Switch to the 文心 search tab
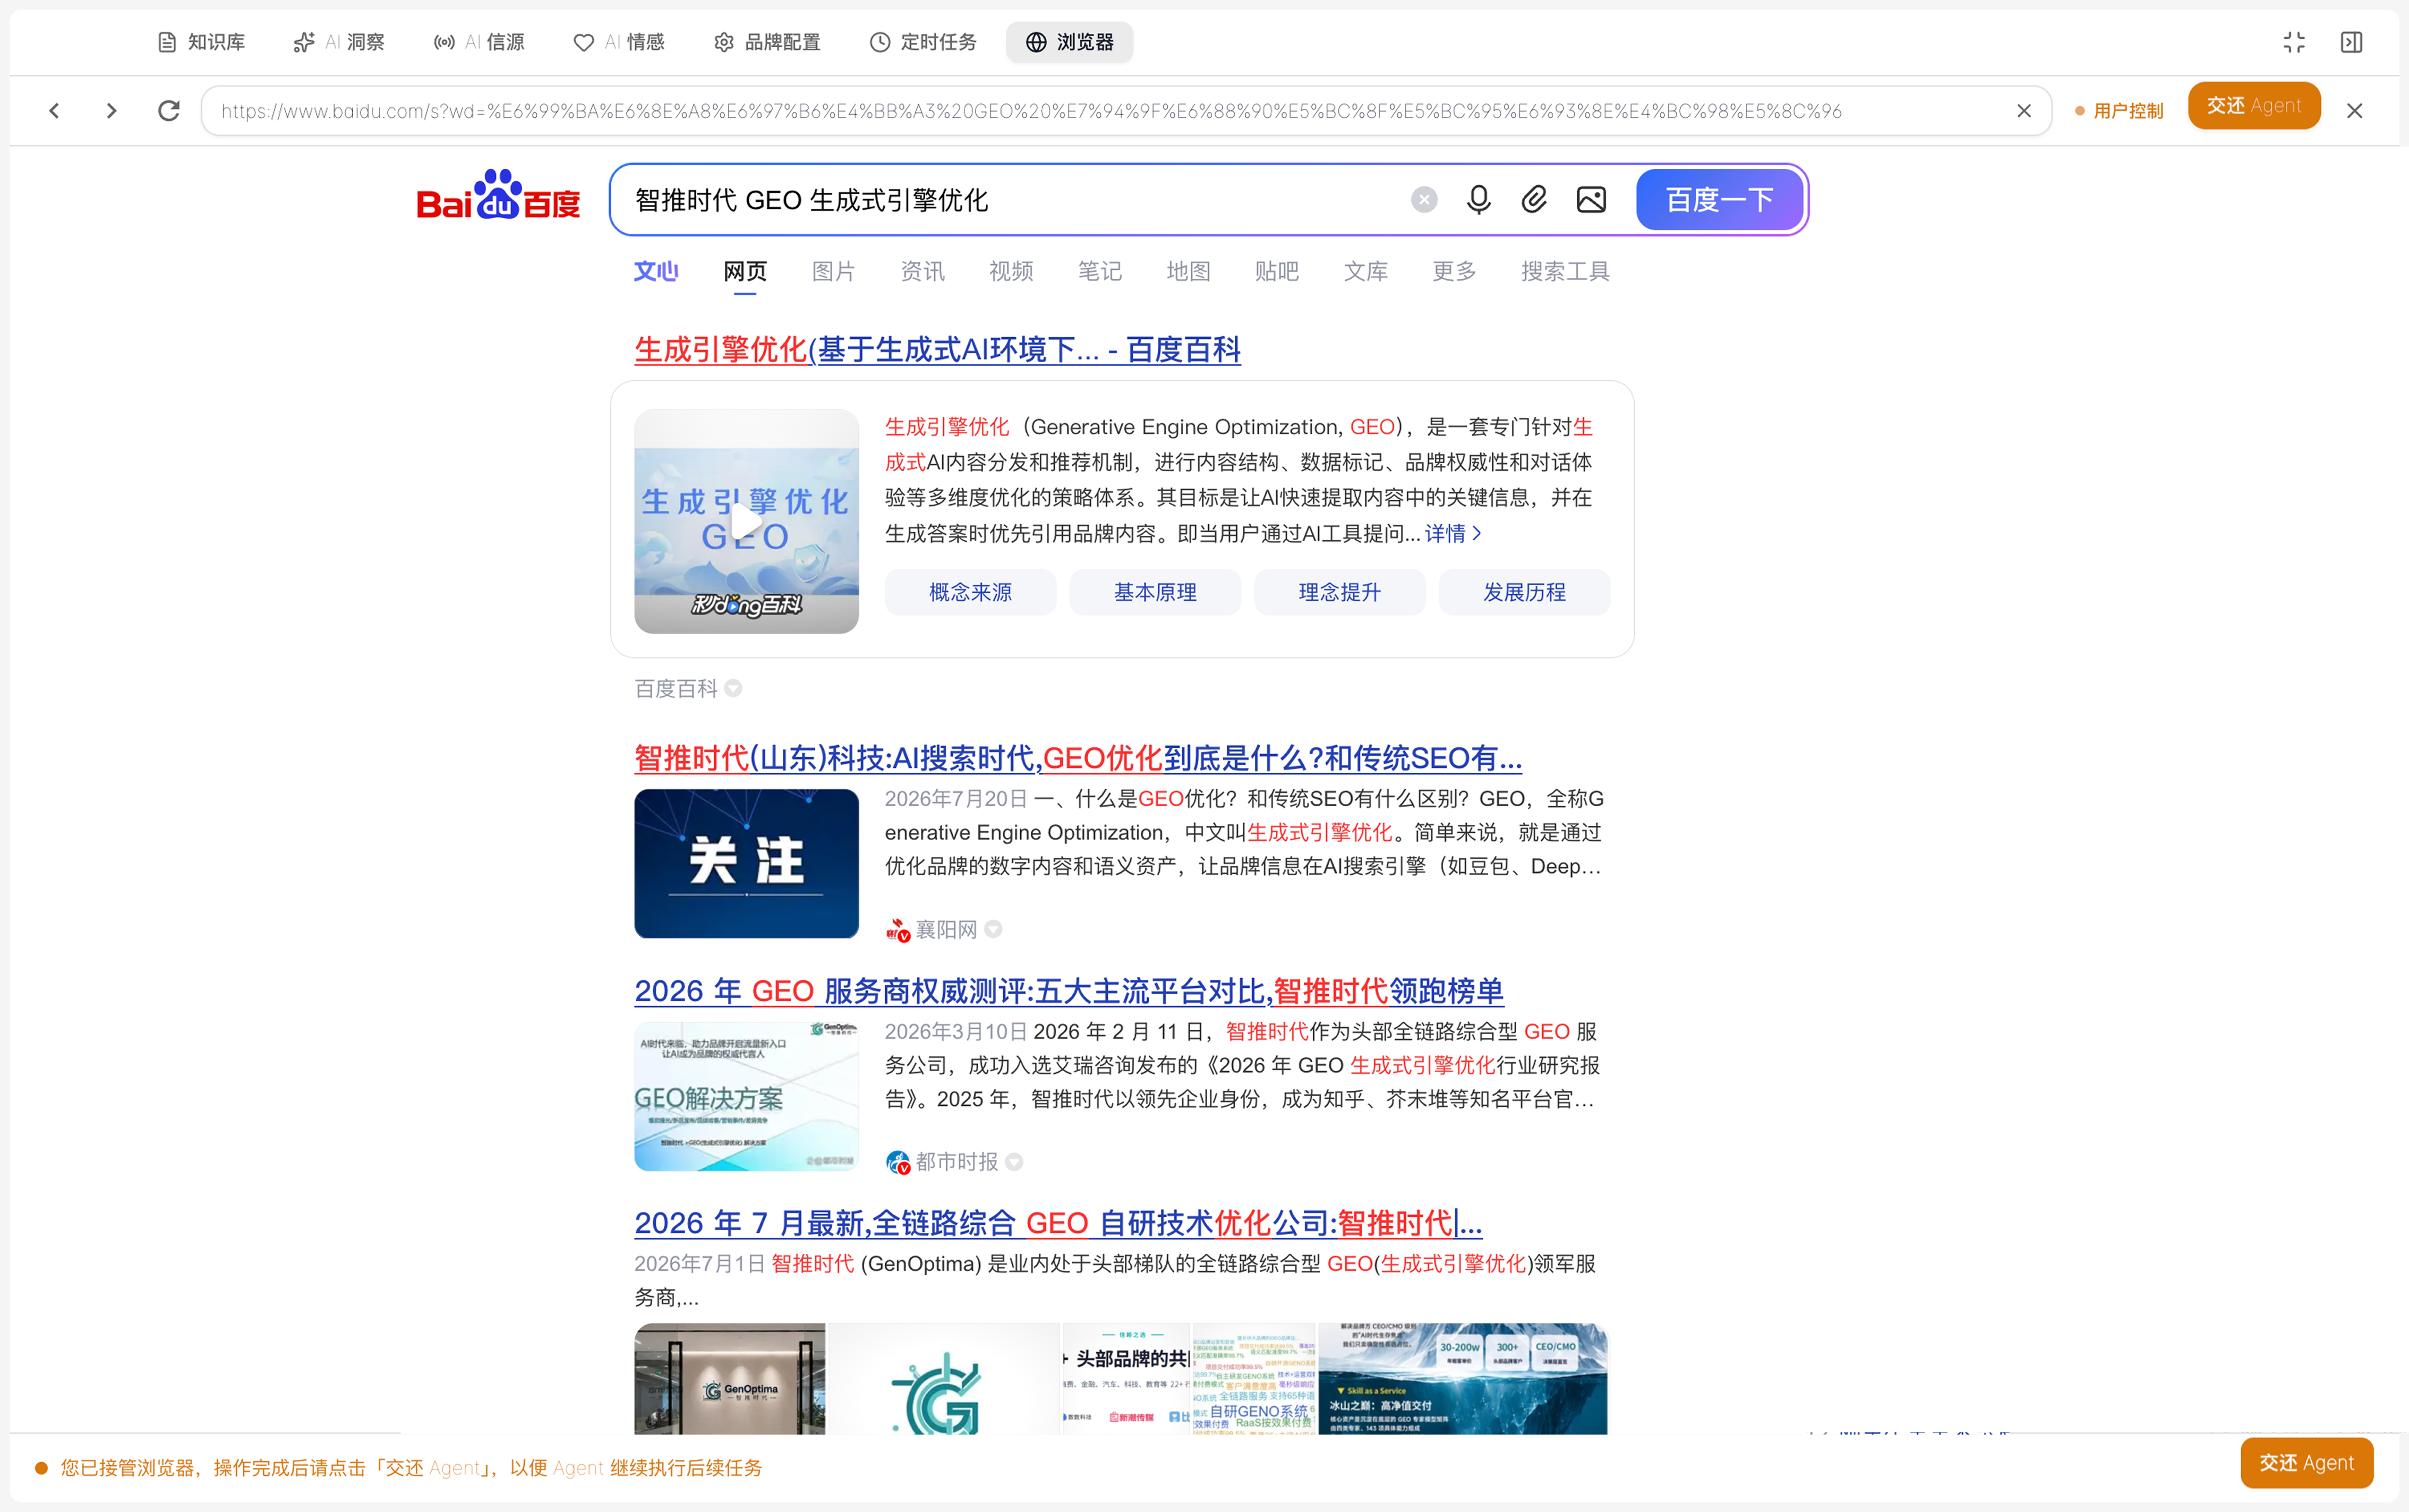 [656, 271]
